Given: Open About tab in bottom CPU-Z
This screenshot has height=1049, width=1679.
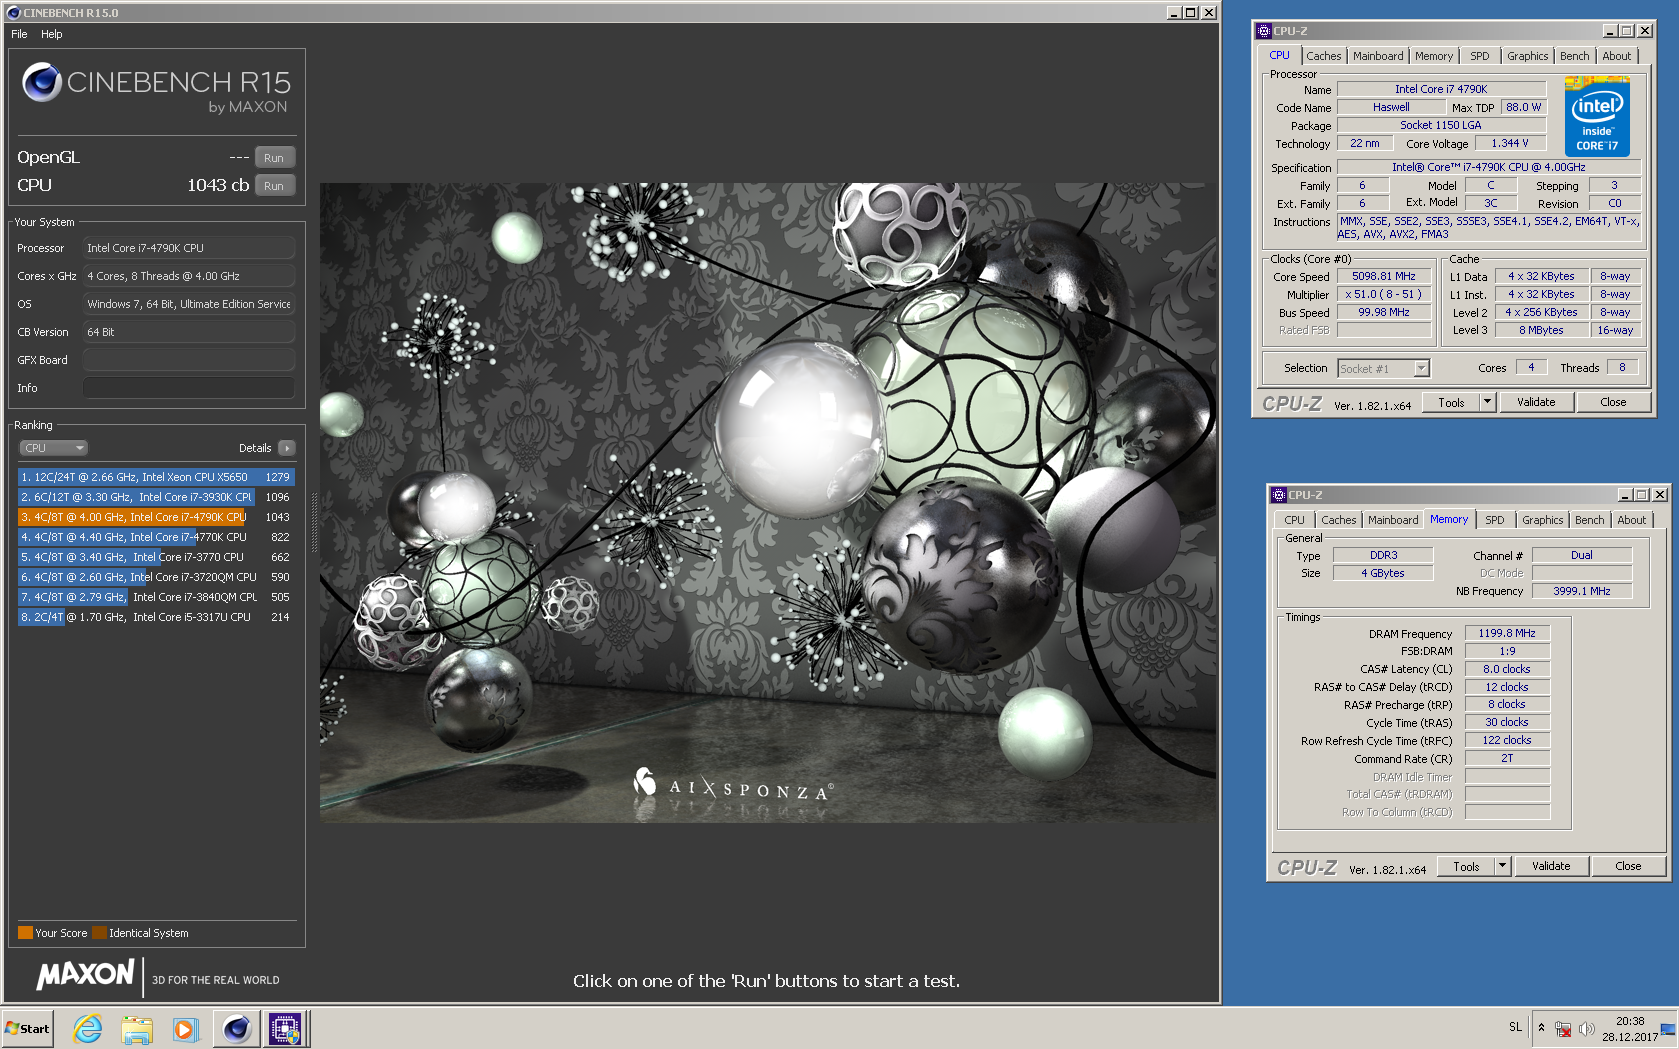Looking at the screenshot, I should click(1631, 520).
